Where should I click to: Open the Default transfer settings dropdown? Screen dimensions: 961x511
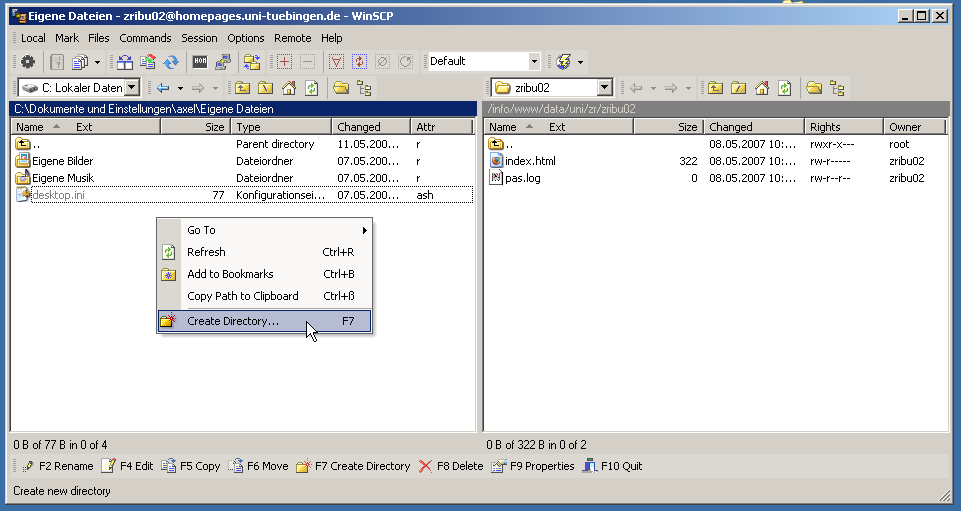click(x=534, y=61)
